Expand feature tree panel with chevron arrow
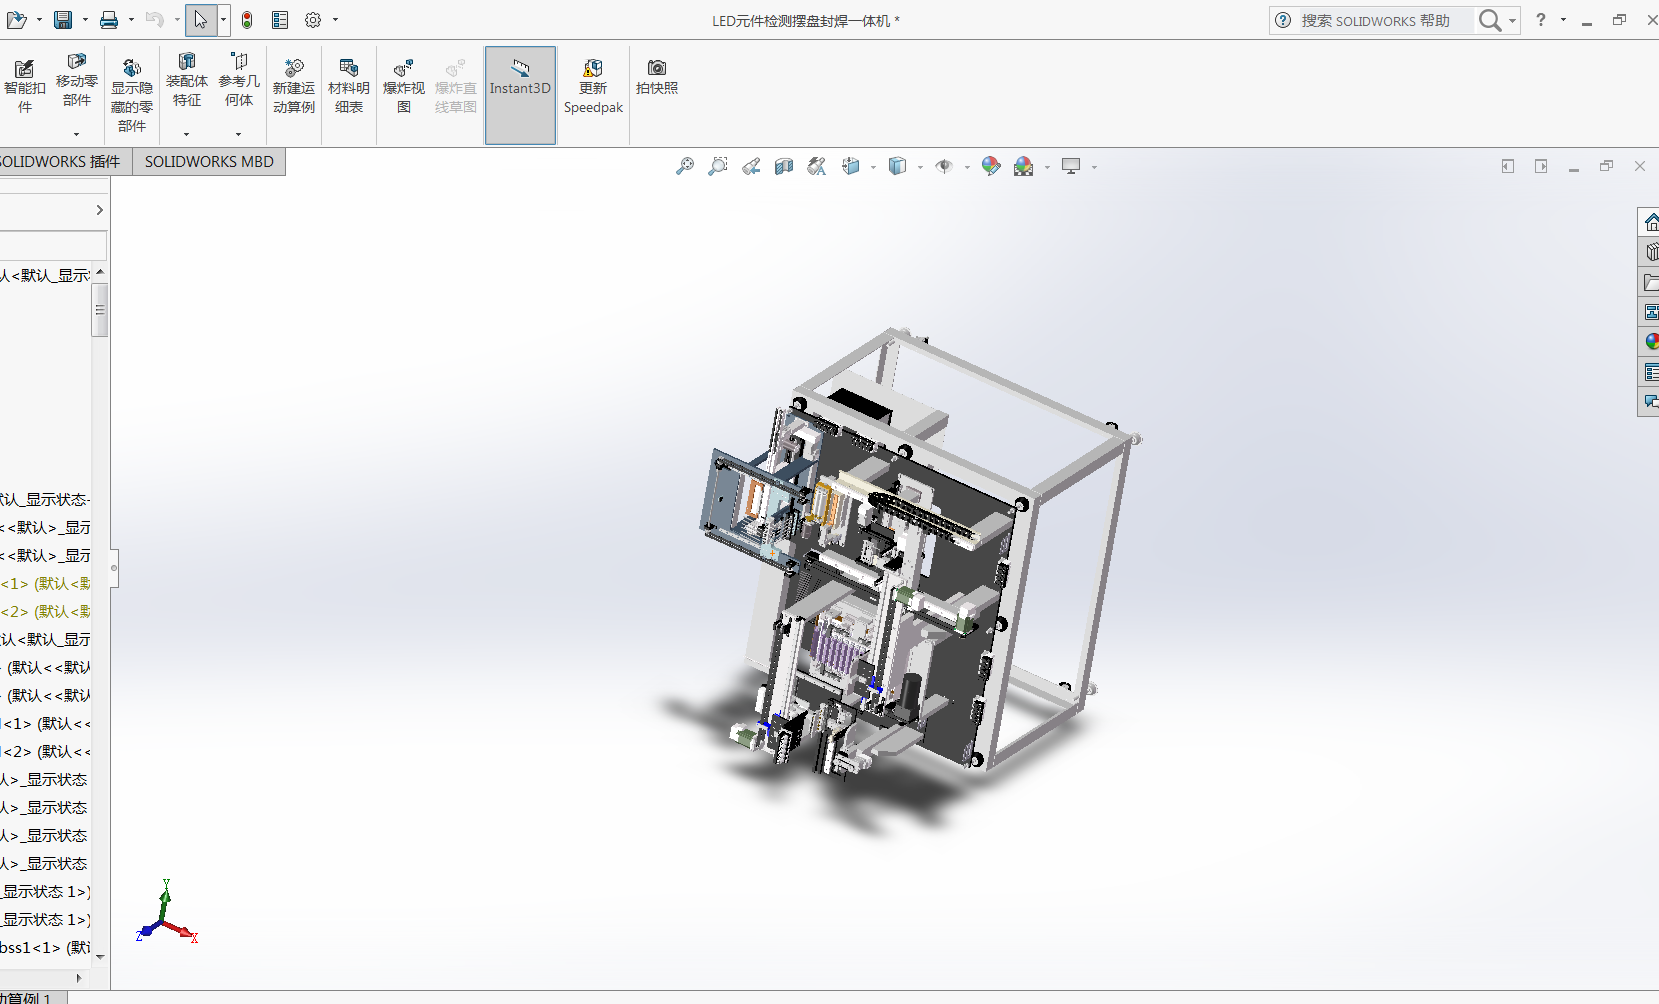 click(99, 210)
